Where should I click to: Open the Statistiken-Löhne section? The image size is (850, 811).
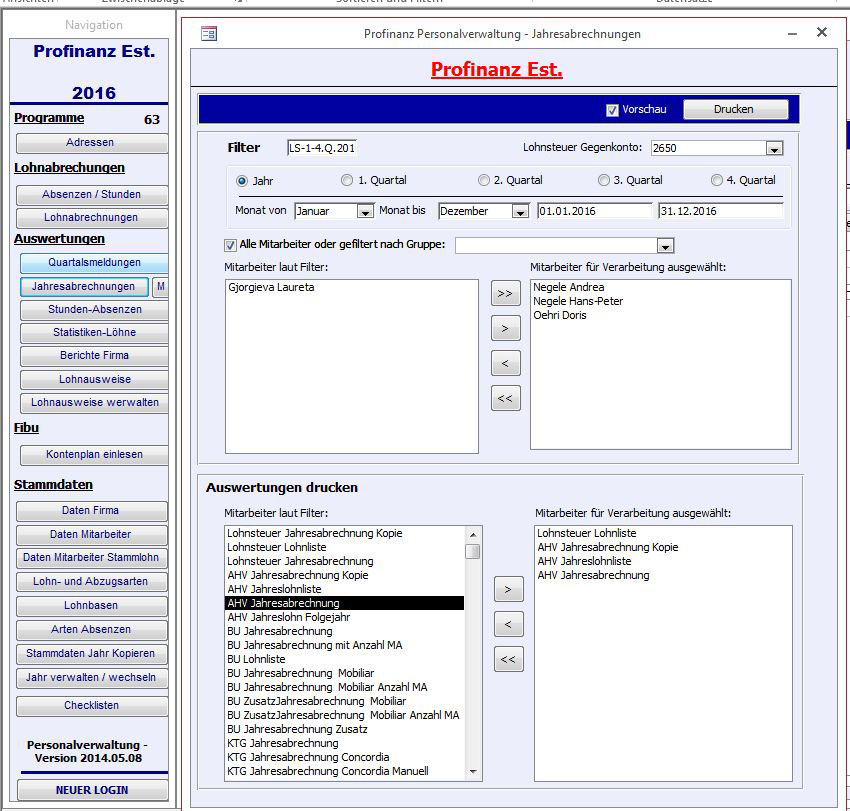pyautogui.click(x=94, y=332)
